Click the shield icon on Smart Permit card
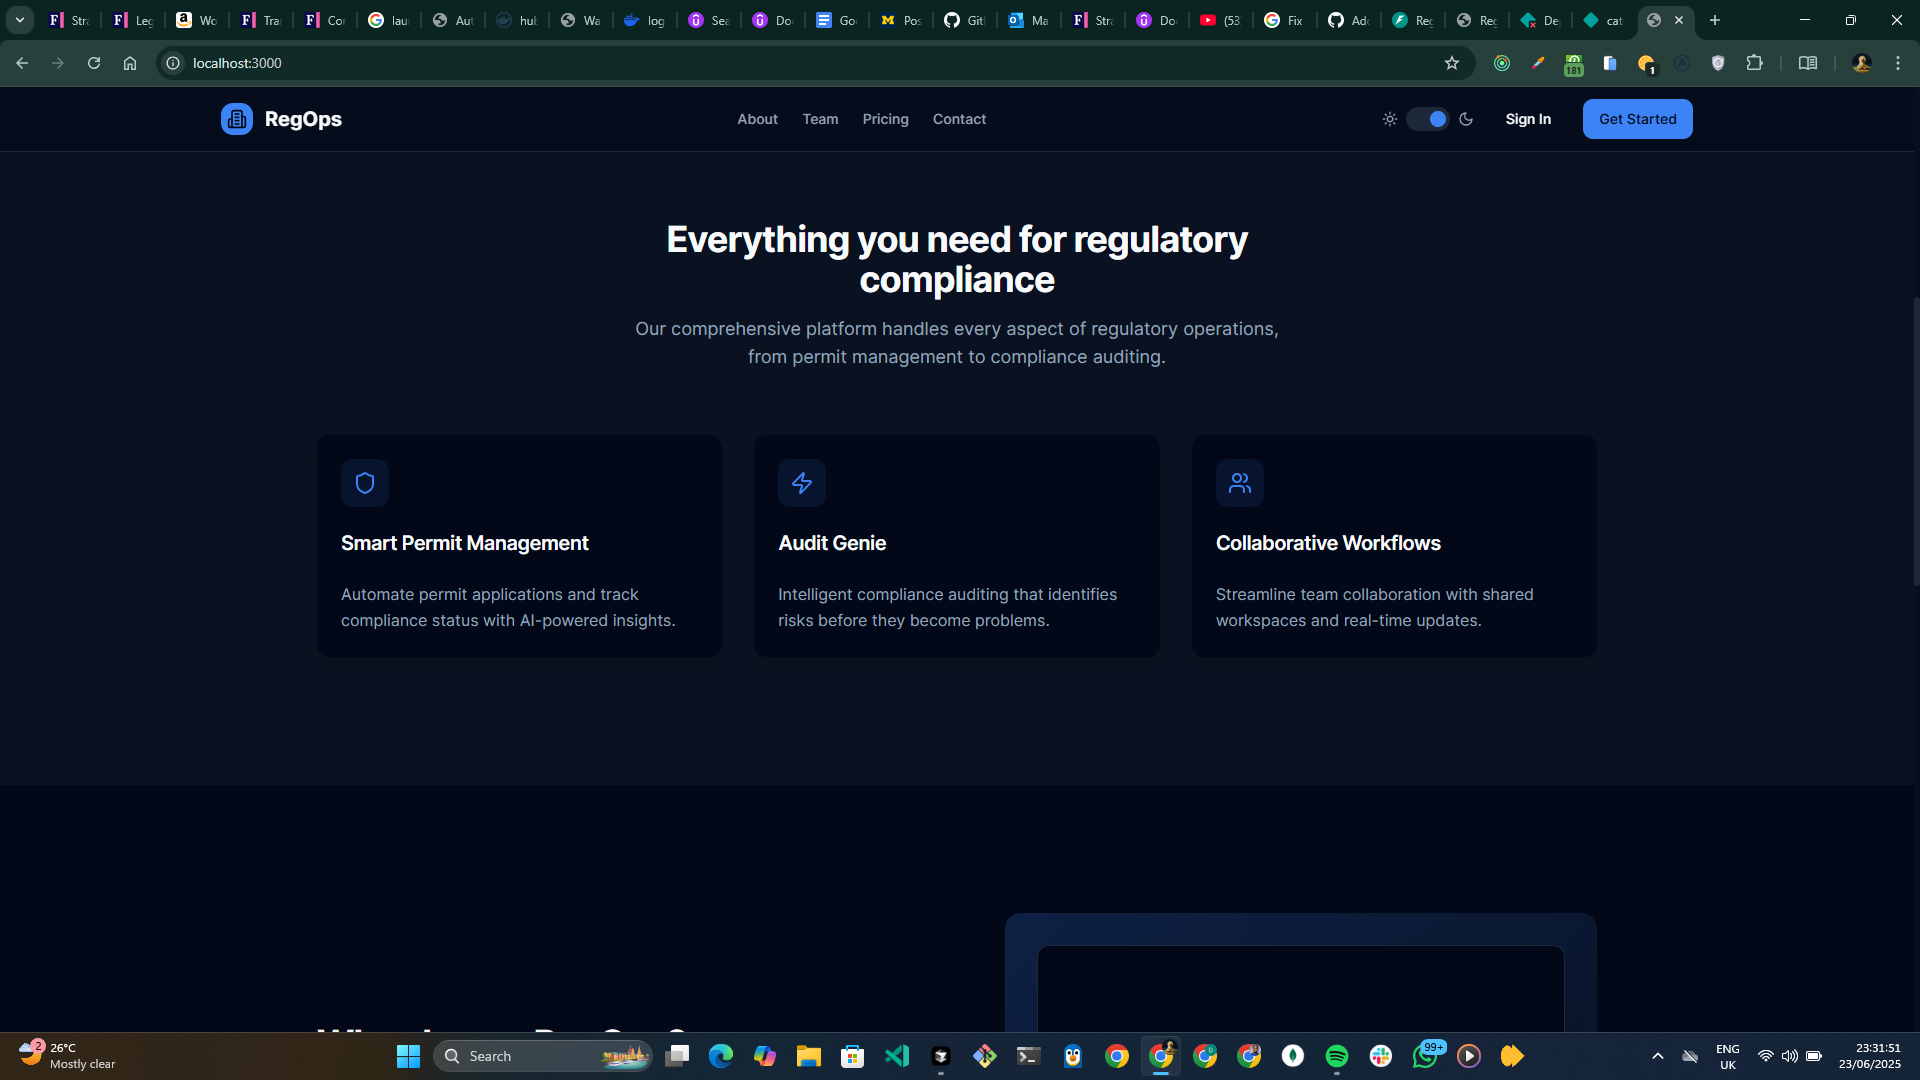Screen dimensions: 1920x1080 tap(365, 483)
